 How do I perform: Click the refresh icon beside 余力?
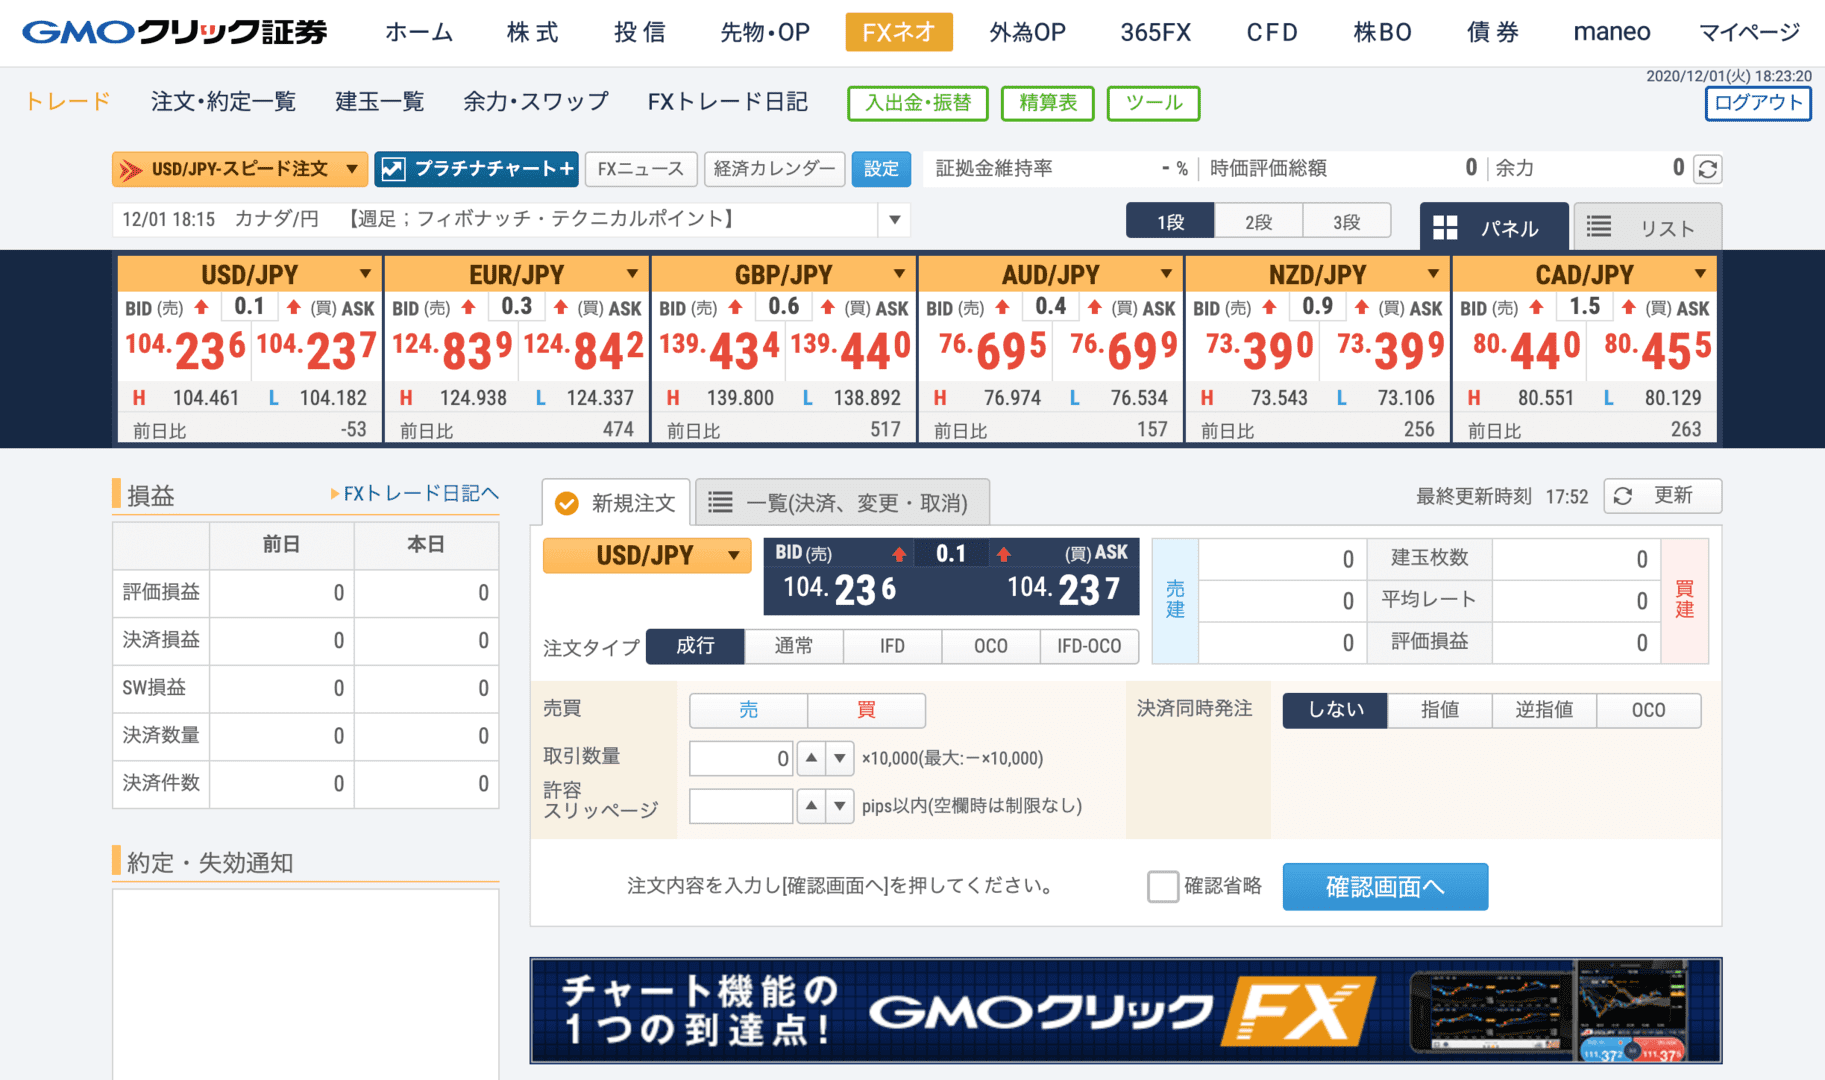pos(1707,169)
